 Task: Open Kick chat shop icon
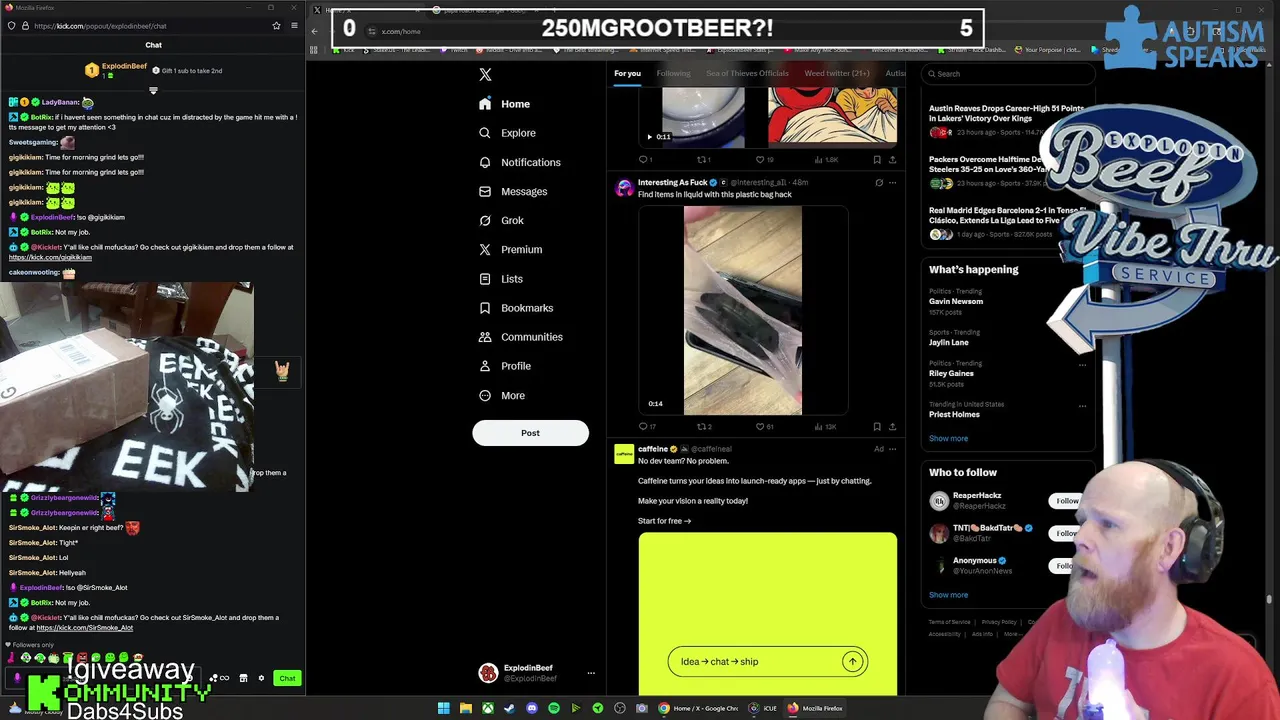[x=243, y=679]
